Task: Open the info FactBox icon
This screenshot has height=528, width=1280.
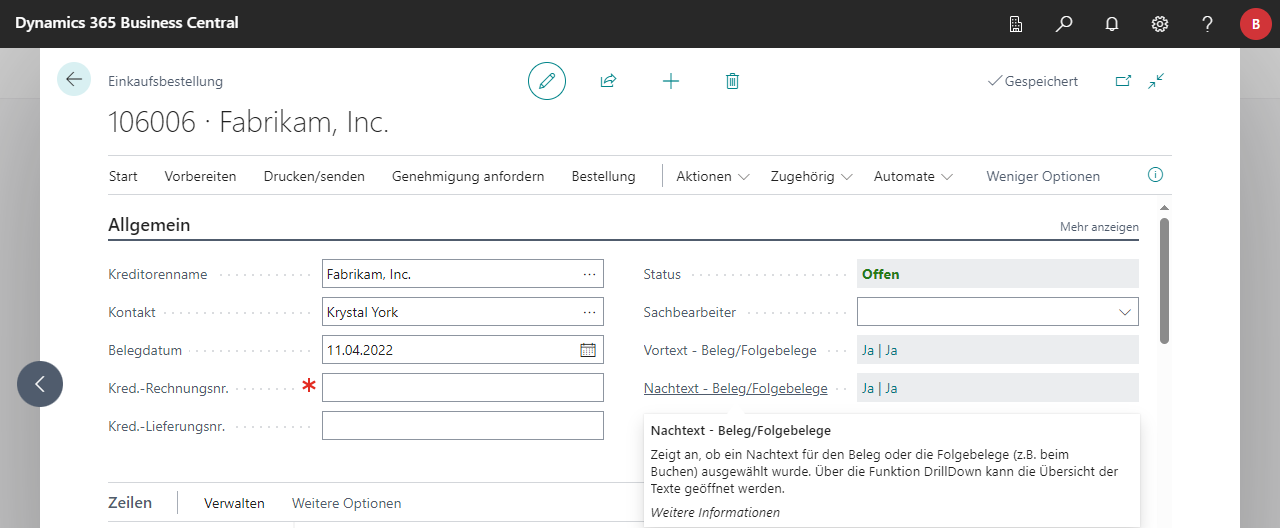Action: [1155, 175]
